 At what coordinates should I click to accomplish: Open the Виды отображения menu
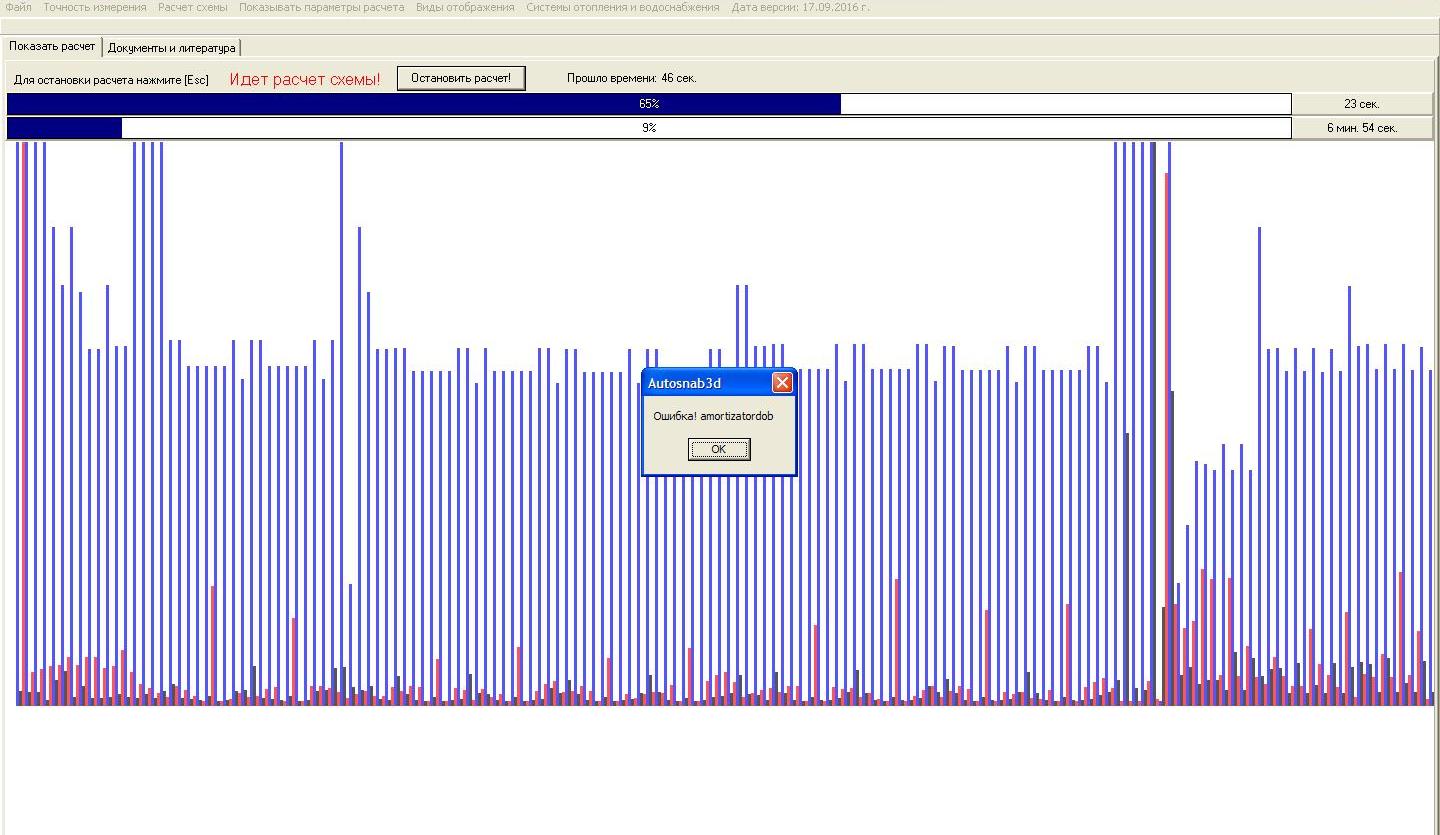[x=465, y=7]
